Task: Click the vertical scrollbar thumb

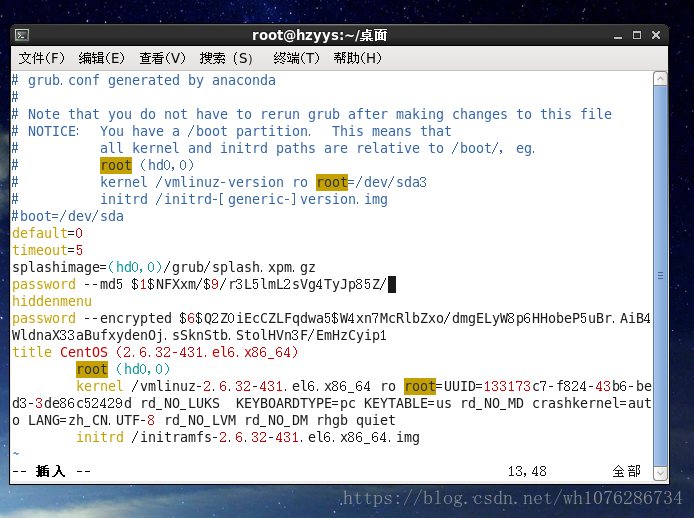Action: pyautogui.click(x=660, y=276)
